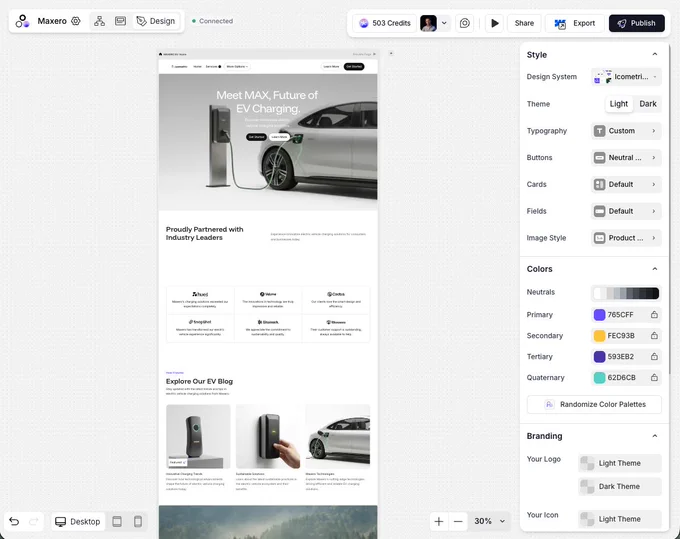Image resolution: width=680 pixels, height=539 pixels.
Task: Click the Publish button
Action: [x=636, y=23]
